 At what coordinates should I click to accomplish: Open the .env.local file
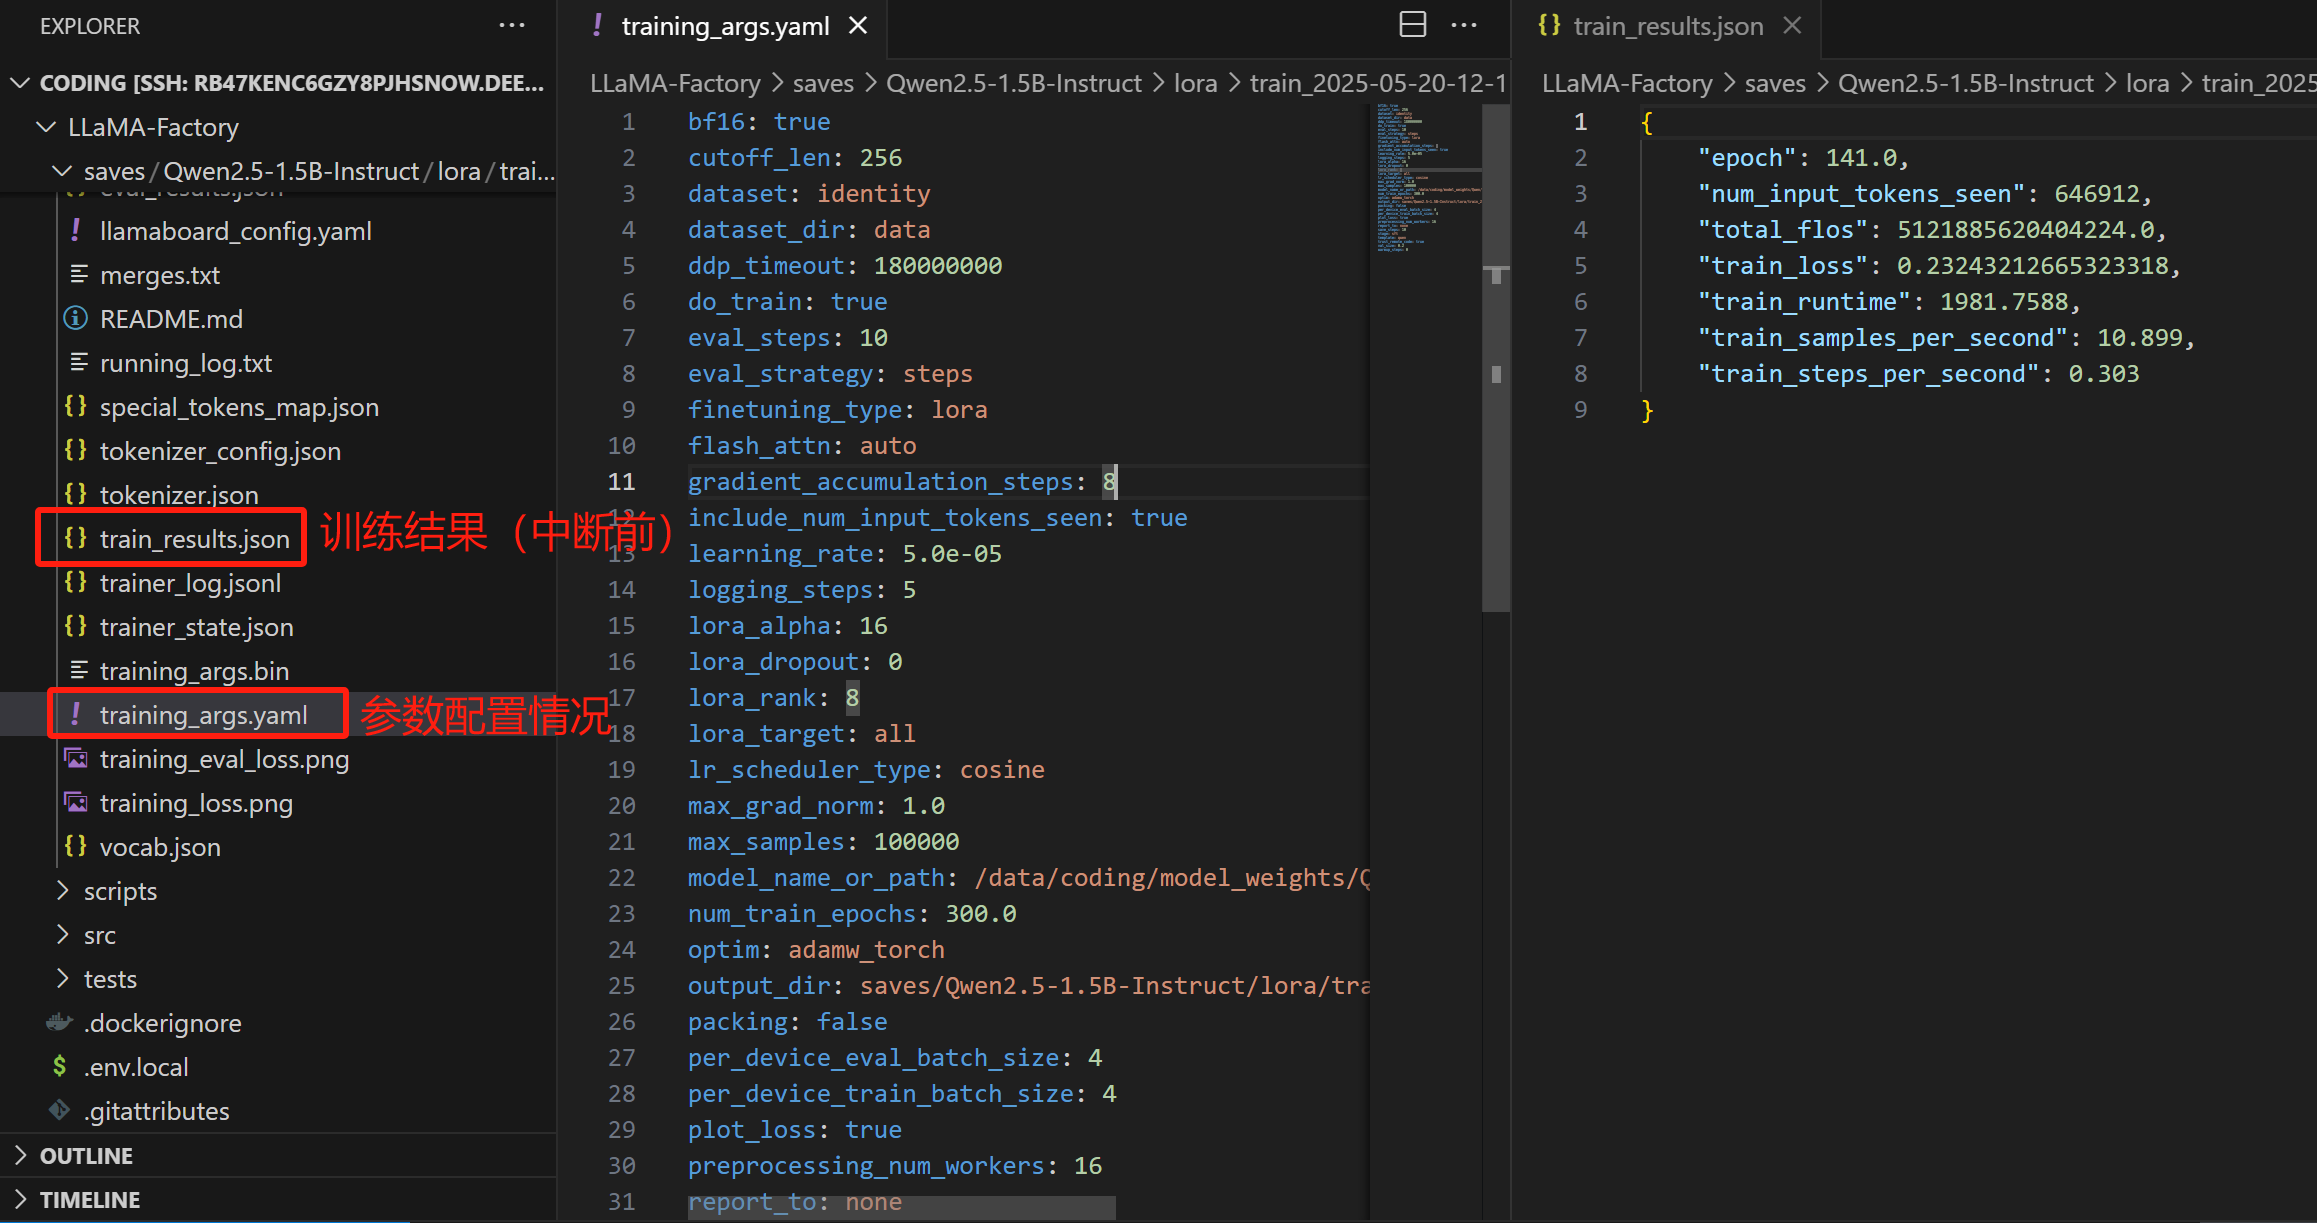pyautogui.click(x=136, y=1067)
